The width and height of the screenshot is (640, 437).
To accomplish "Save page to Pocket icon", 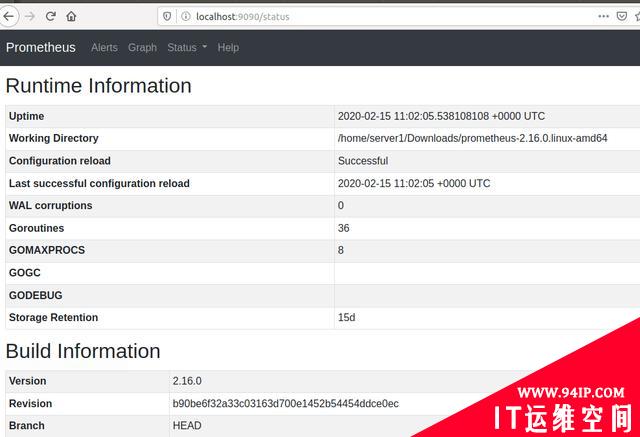I will tap(622, 16).
